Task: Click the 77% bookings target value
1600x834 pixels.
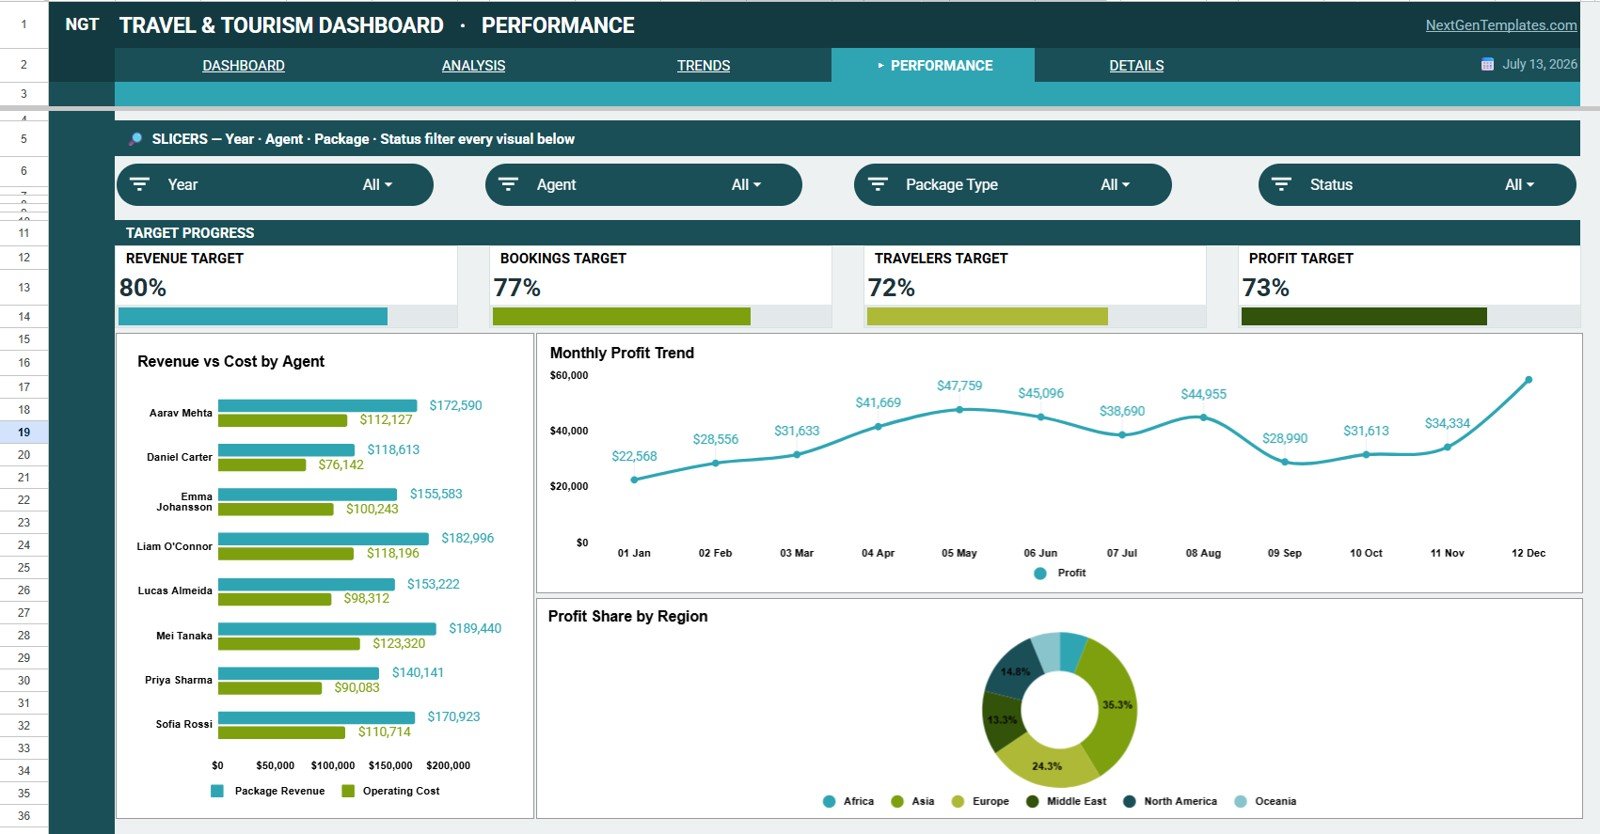Action: coord(517,288)
